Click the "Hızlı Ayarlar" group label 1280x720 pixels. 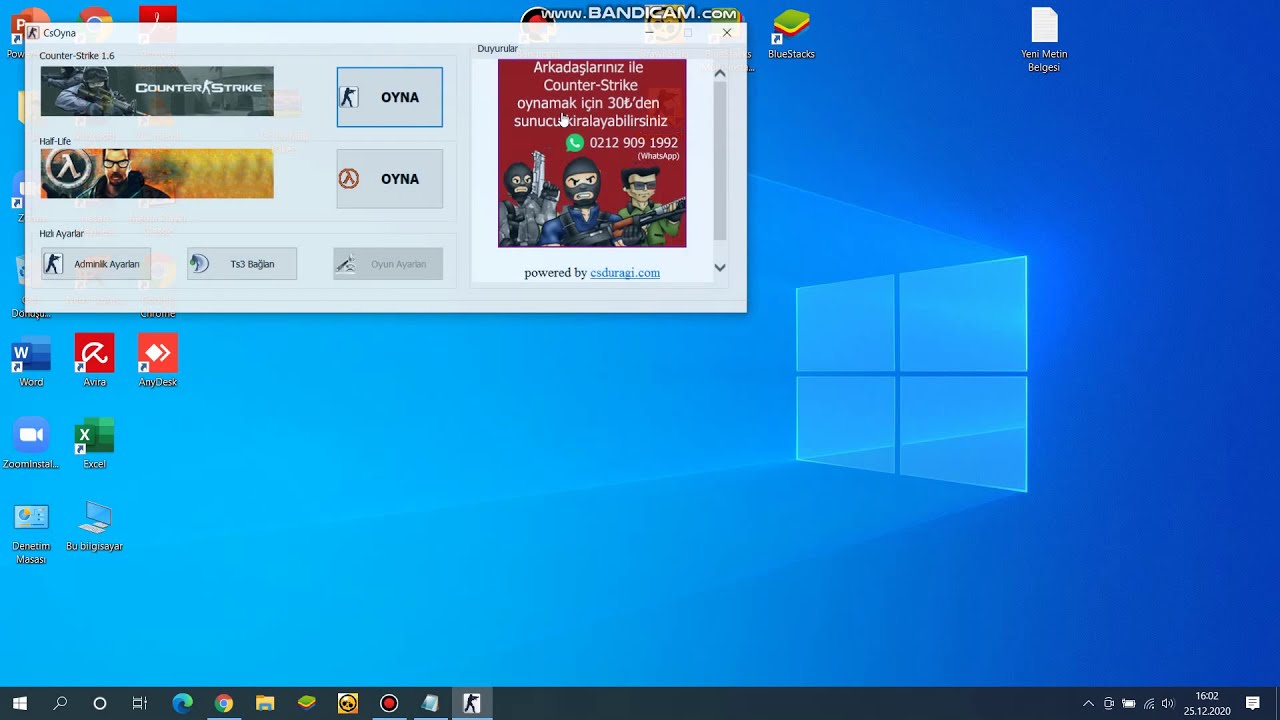tap(61, 234)
